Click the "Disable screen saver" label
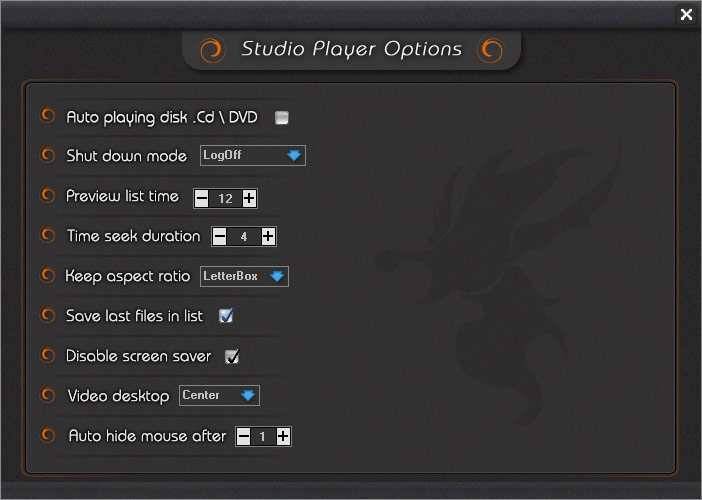This screenshot has width=702, height=500. [138, 356]
